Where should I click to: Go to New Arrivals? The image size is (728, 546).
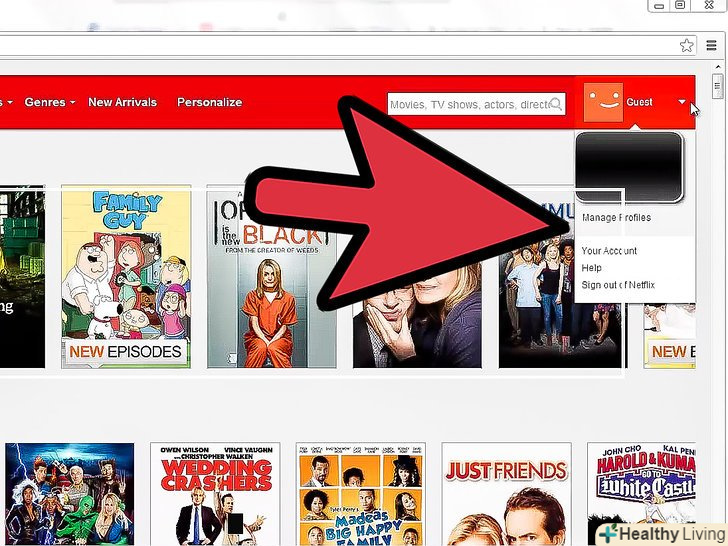(123, 102)
